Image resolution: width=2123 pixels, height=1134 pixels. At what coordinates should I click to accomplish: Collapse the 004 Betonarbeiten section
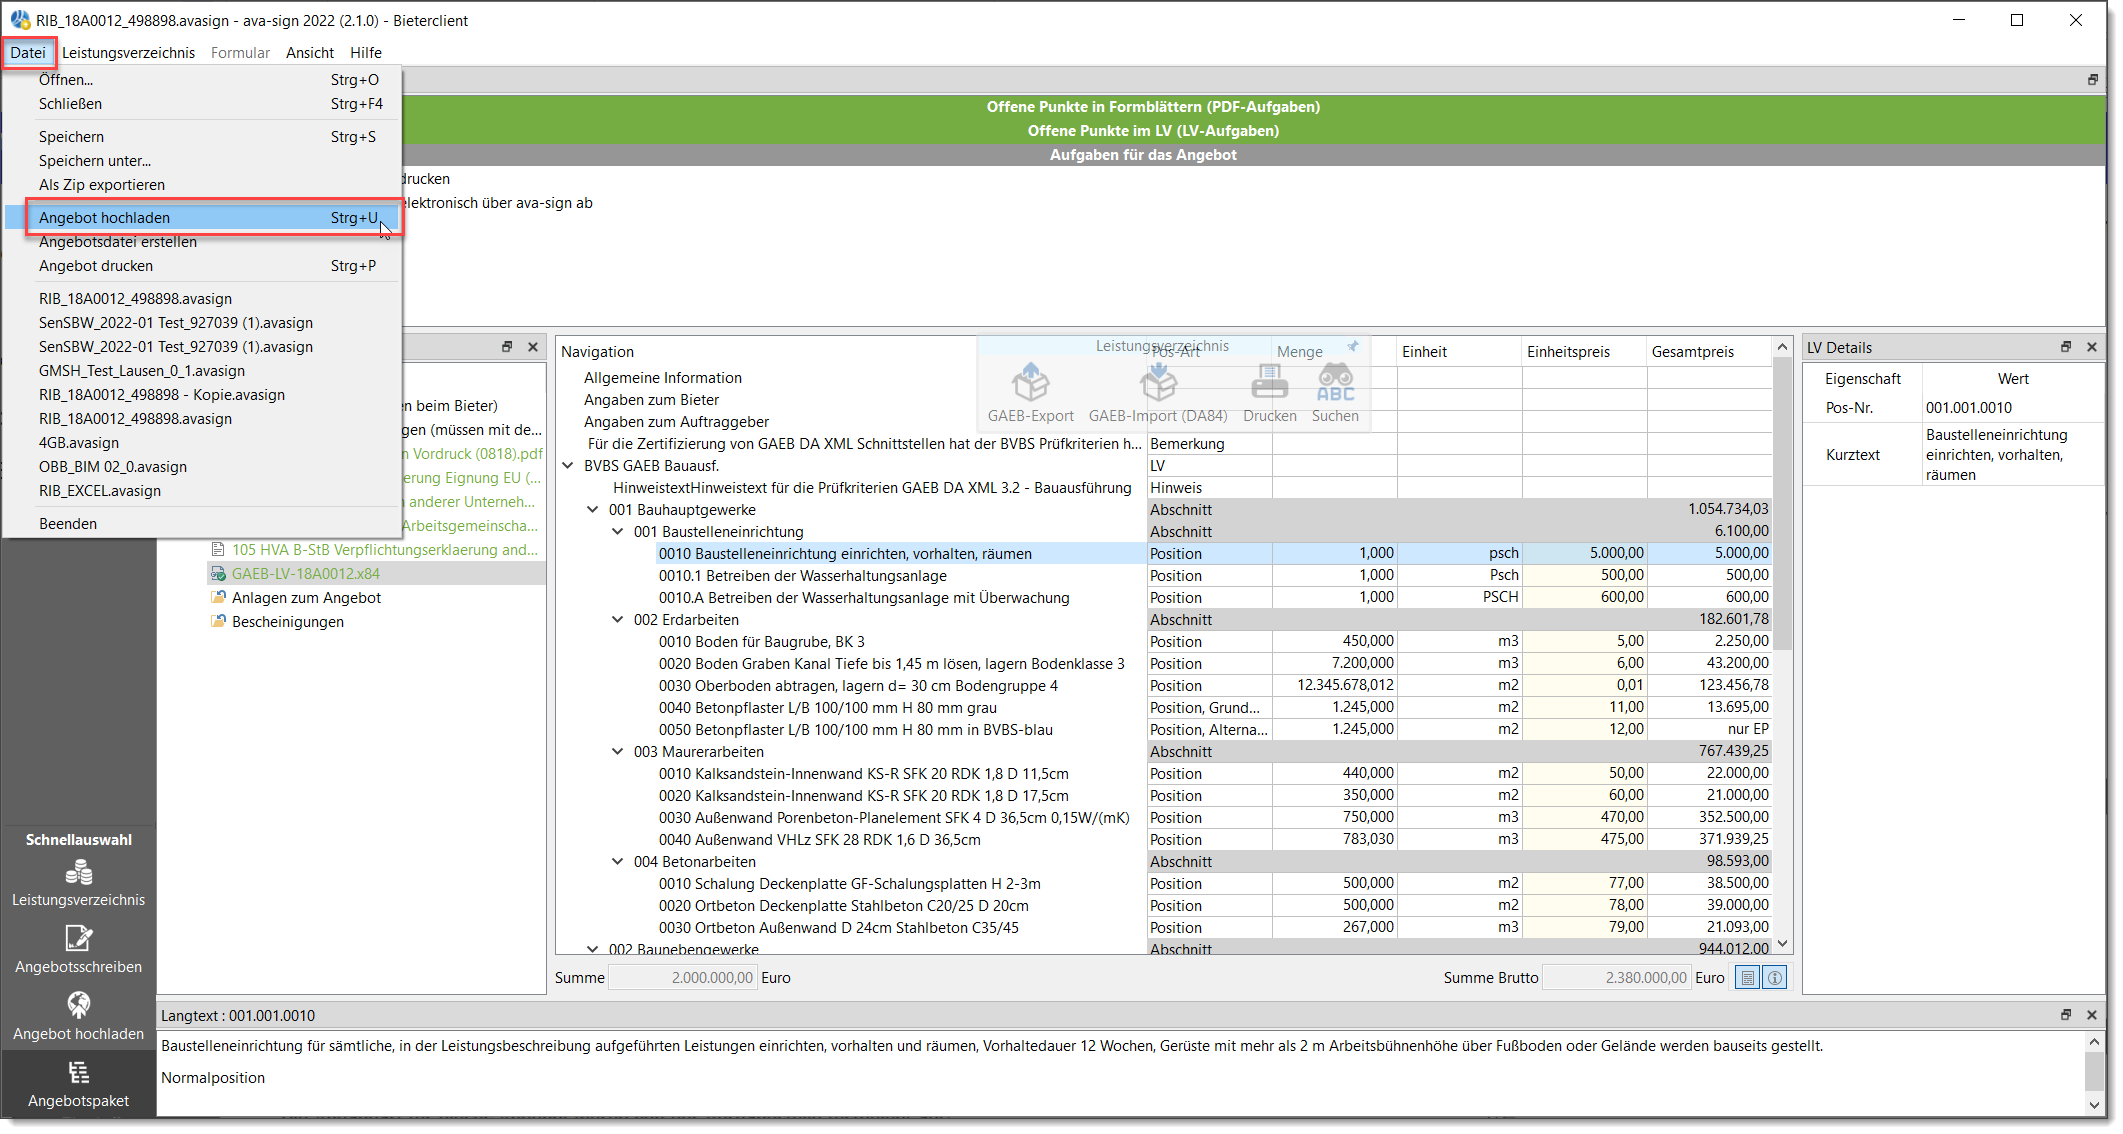click(x=618, y=862)
